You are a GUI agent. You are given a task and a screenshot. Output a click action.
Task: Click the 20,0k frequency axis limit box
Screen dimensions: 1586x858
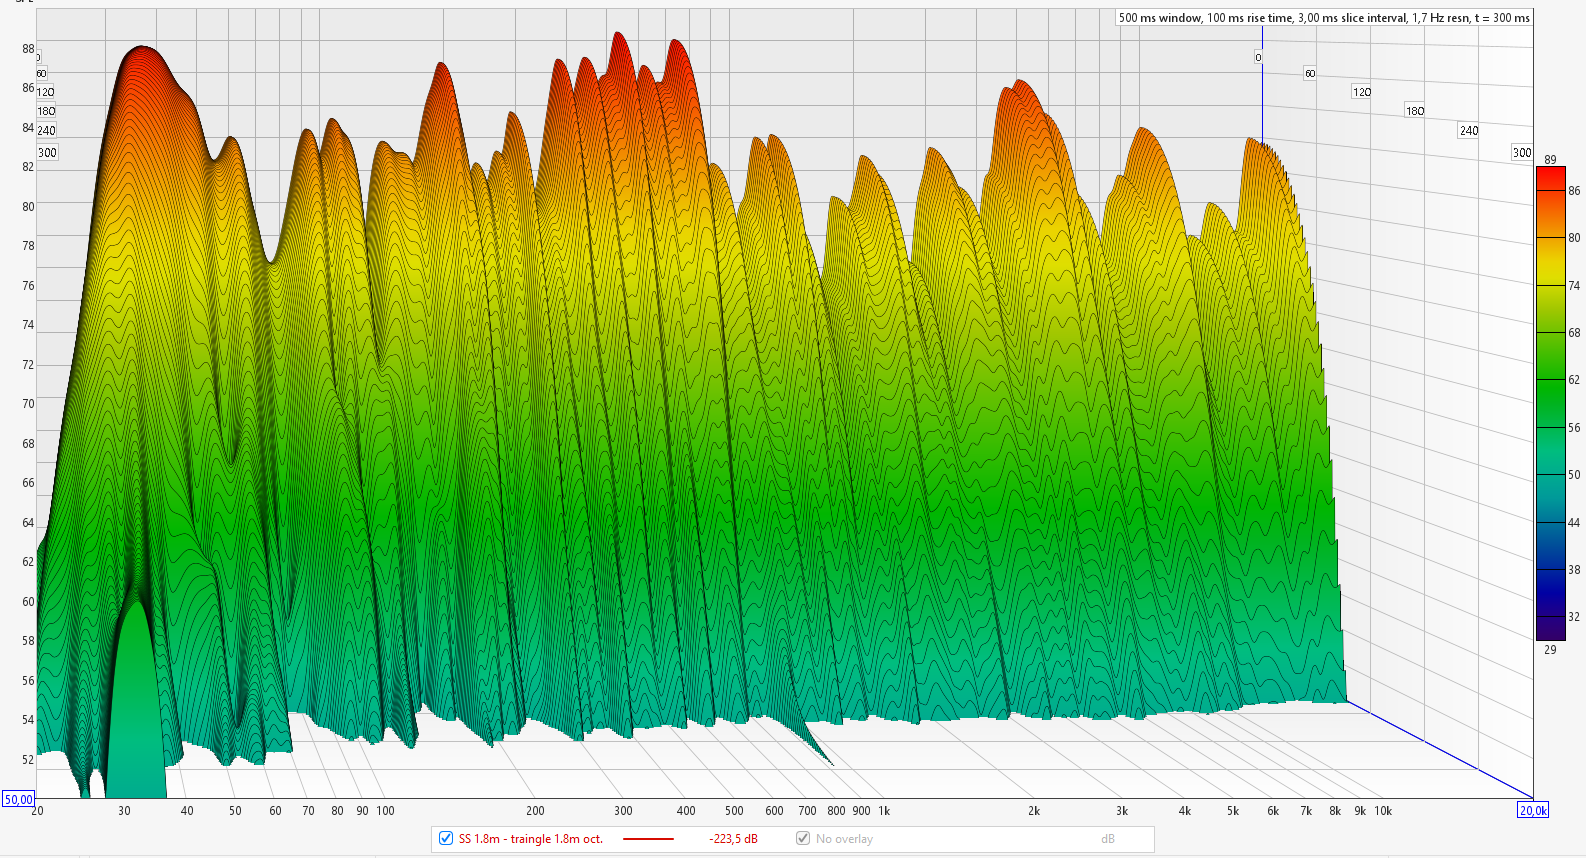1533,810
